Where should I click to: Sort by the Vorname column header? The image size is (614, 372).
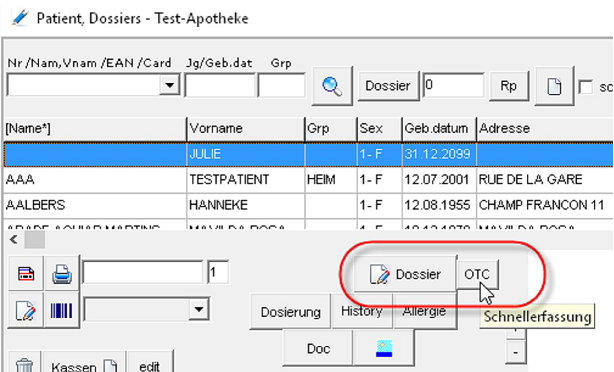point(246,129)
